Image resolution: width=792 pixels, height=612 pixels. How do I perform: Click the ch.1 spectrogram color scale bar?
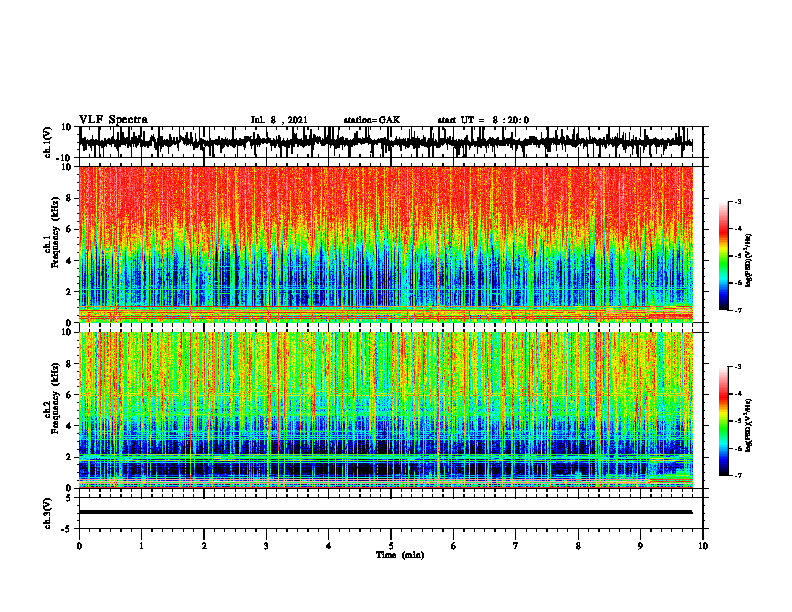[724, 256]
